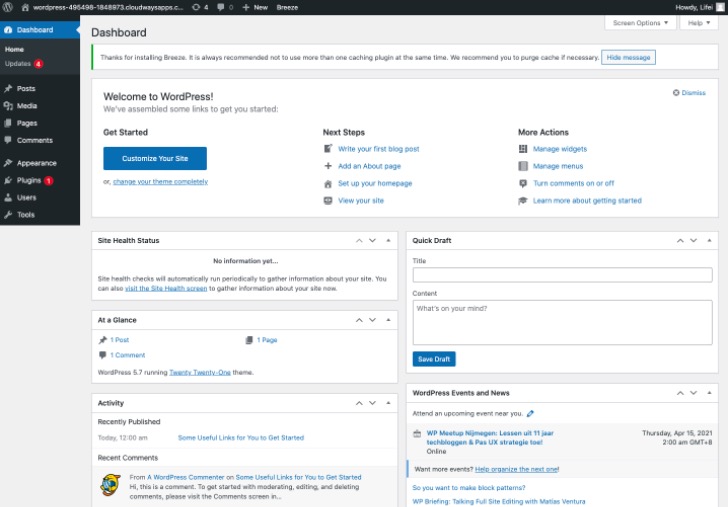Open updates via the admin bar refresh icon

[x=196, y=7]
